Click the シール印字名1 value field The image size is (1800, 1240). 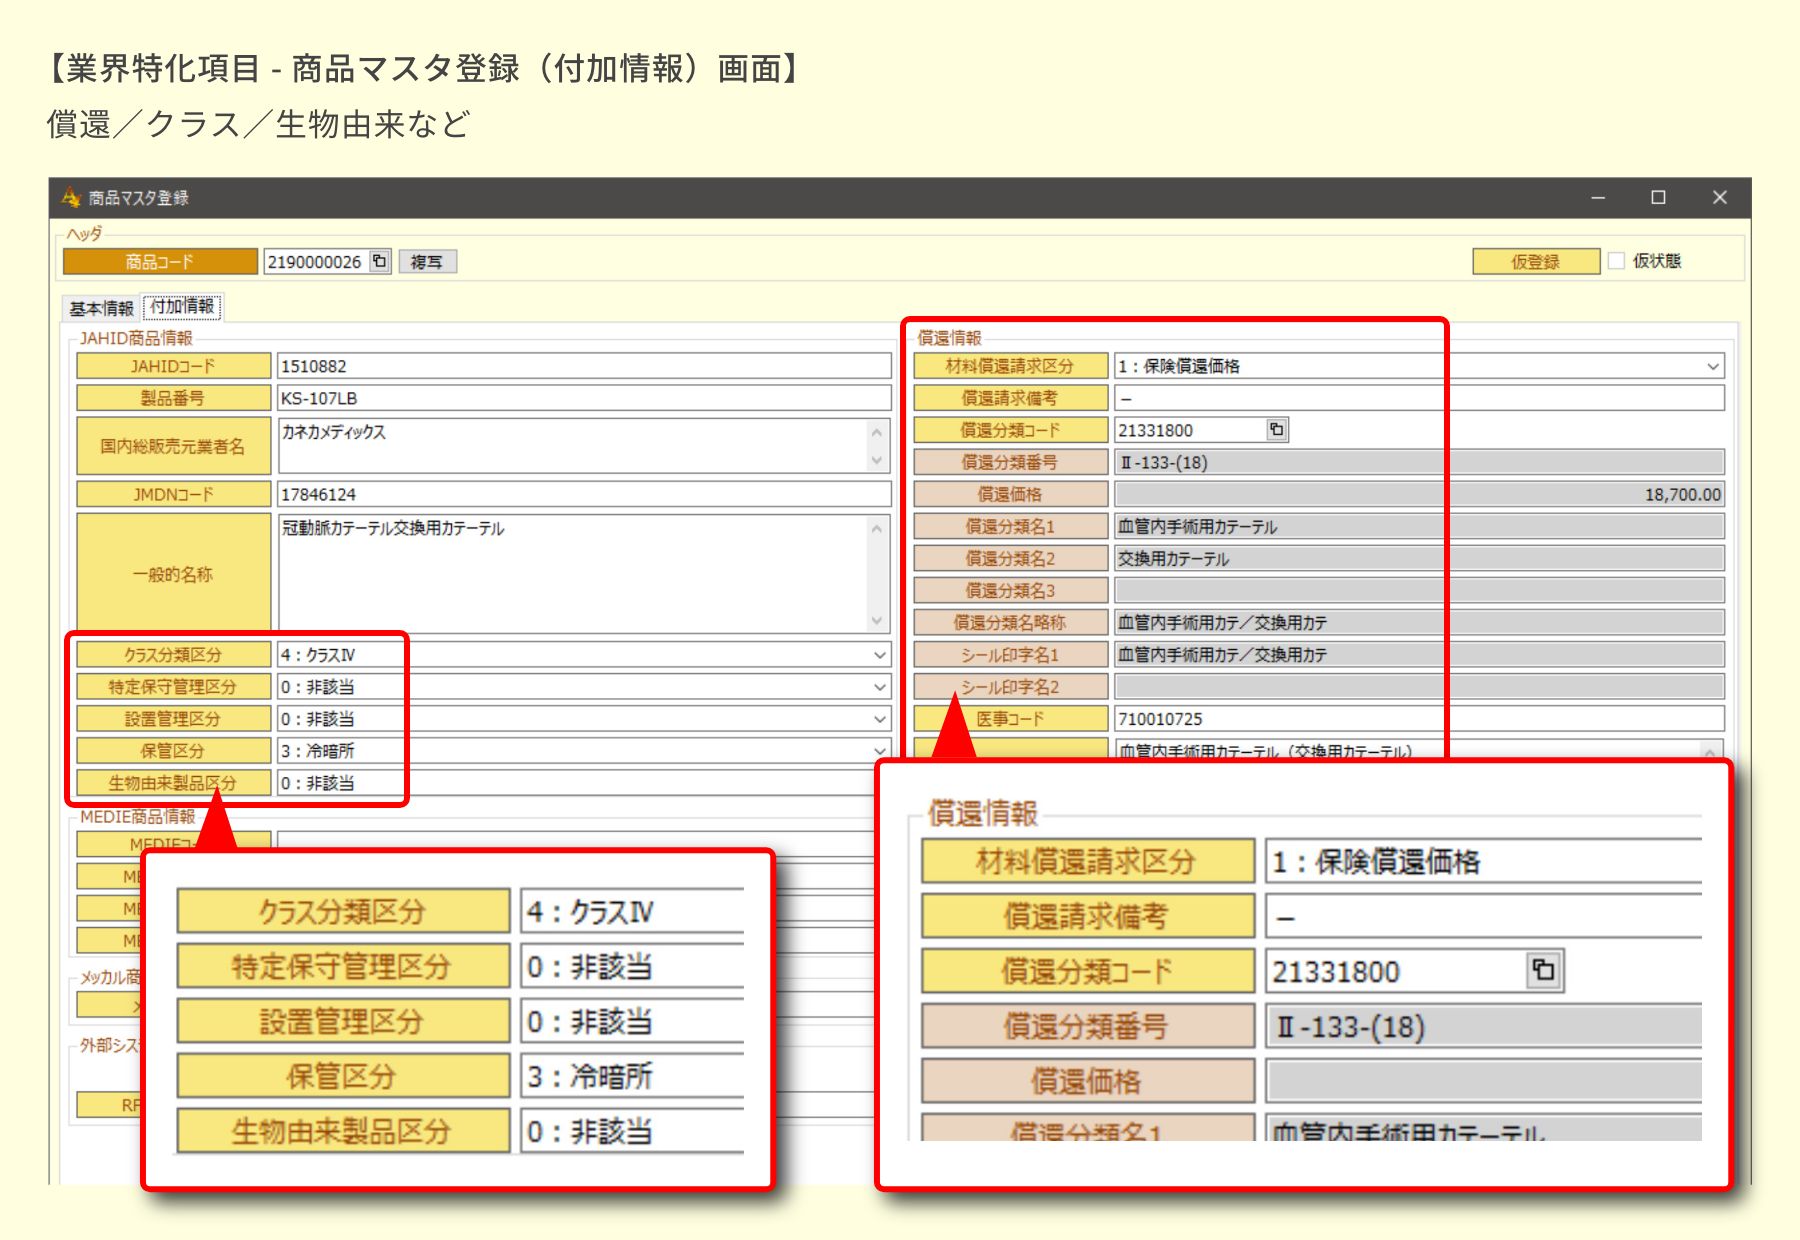(x=1419, y=654)
